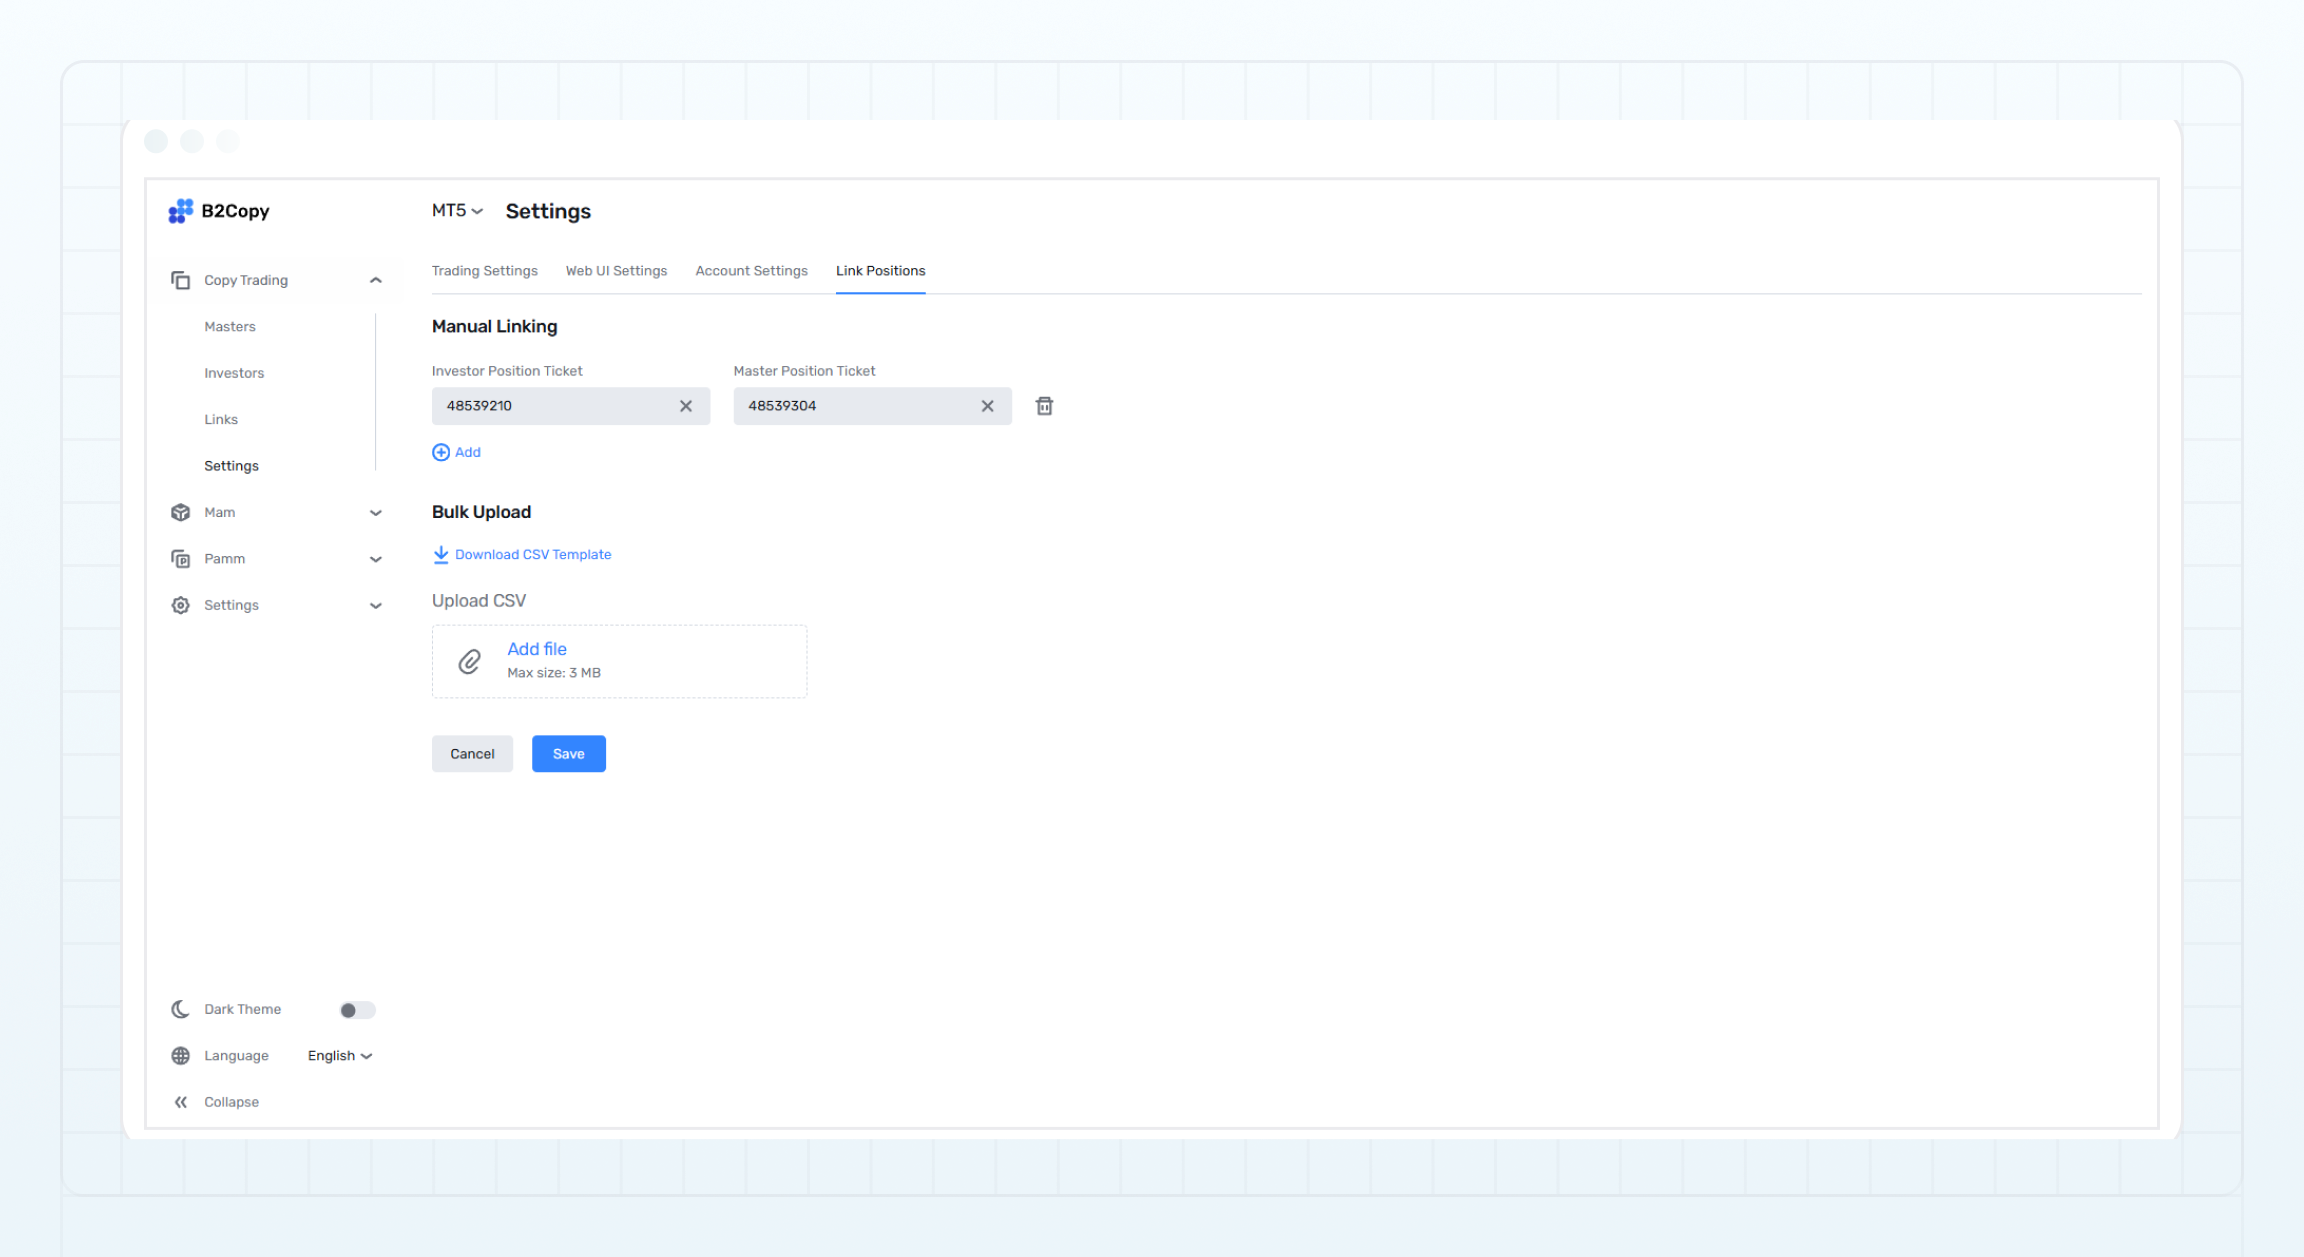2304x1257 pixels.
Task: Open Links in the sidebar
Action: [x=221, y=420]
